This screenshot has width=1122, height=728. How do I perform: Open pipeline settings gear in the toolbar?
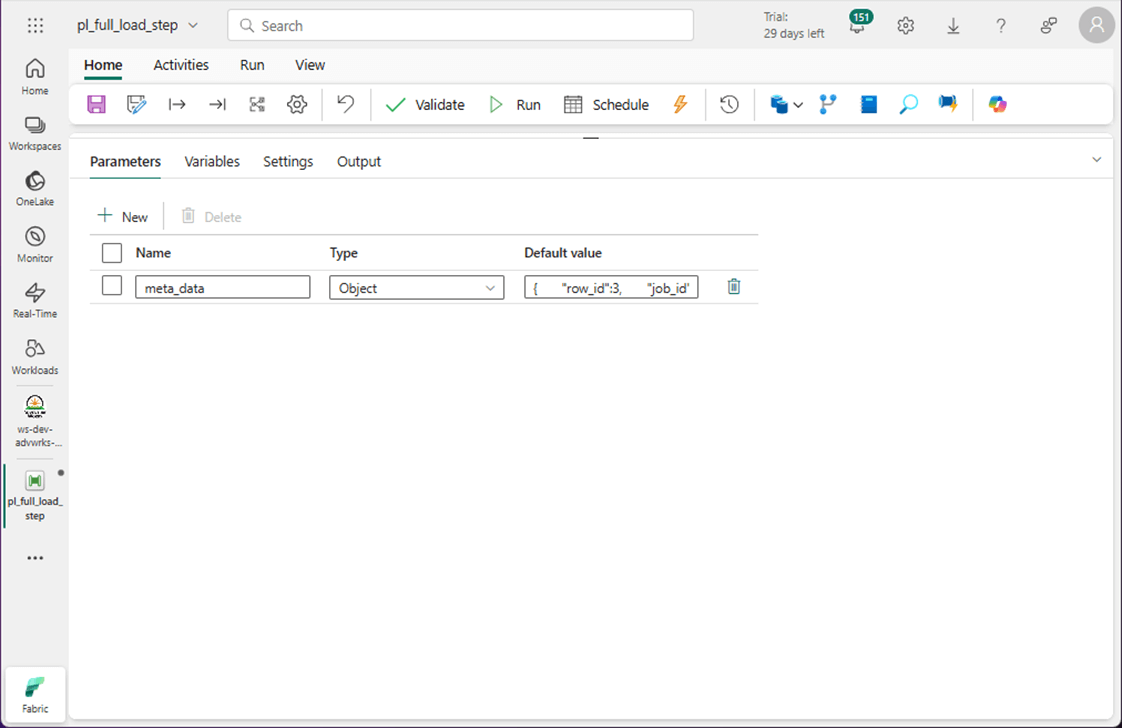pos(297,105)
